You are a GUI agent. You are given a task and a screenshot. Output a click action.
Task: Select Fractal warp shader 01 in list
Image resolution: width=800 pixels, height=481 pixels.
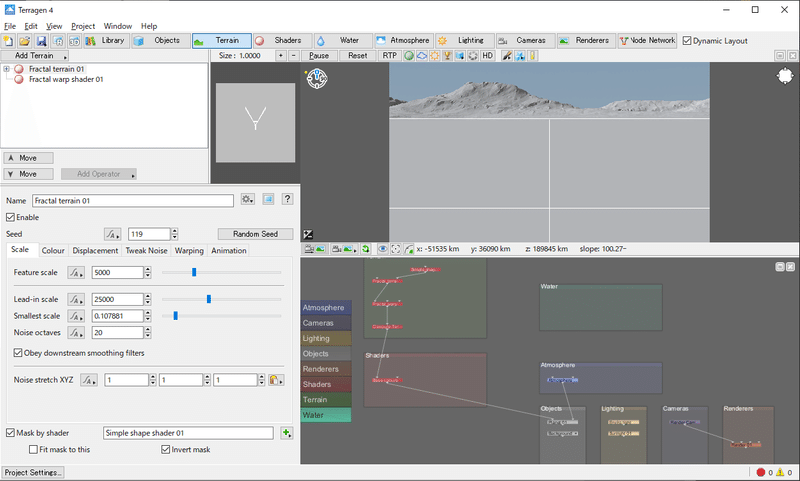click(66, 80)
